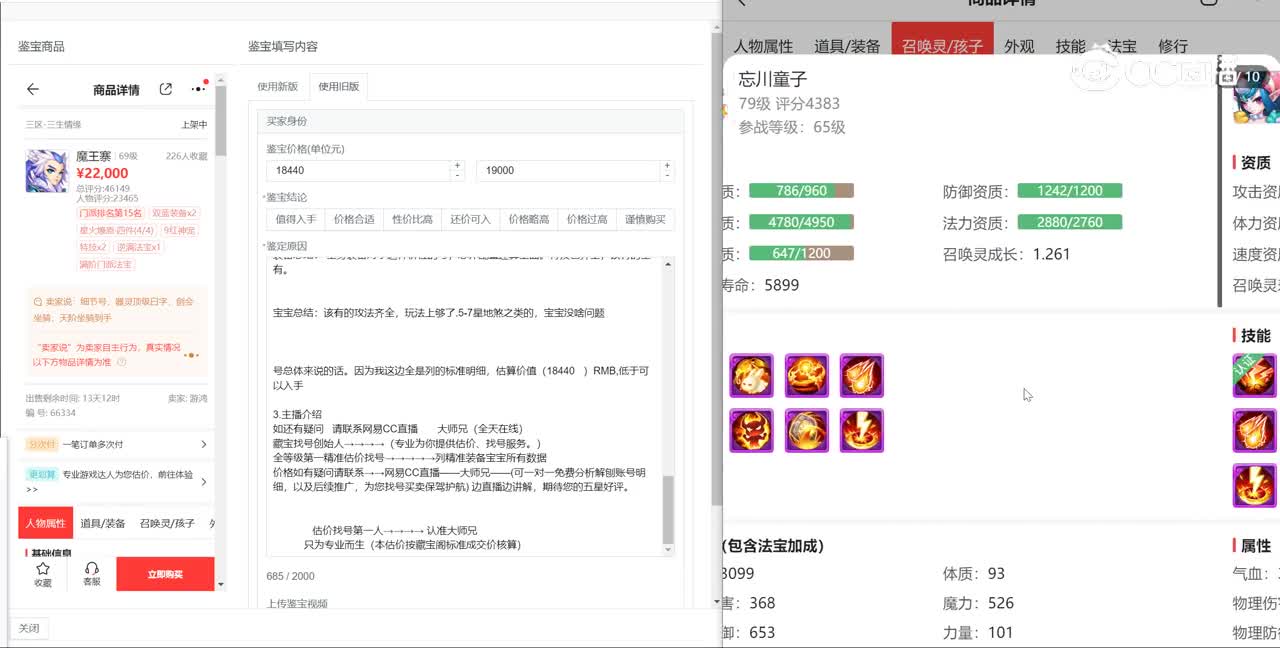Click the red 立即购买 button

click(165, 574)
